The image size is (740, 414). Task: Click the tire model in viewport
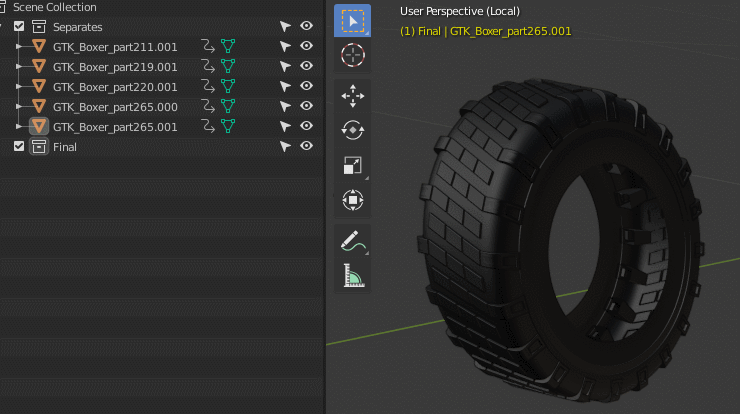(x=559, y=241)
